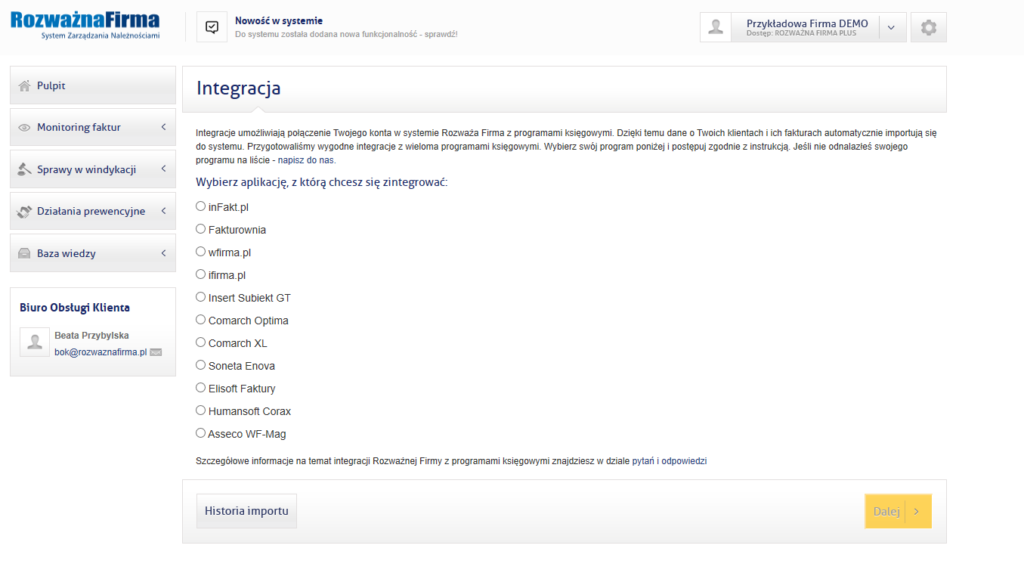Open Działania prewencyjne menu item
The image size is (1024, 570).
(x=93, y=211)
